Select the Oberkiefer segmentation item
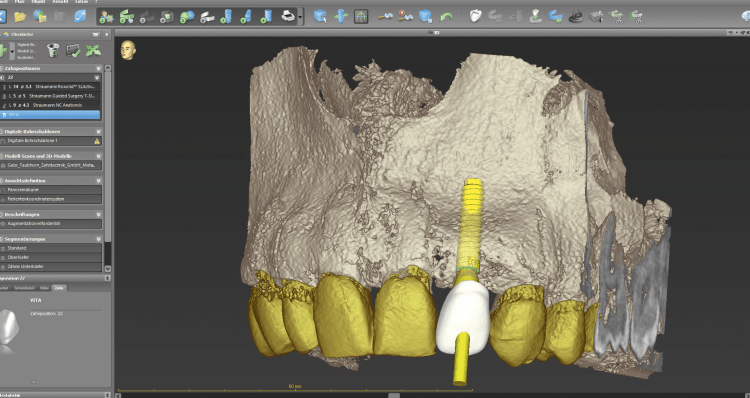The image size is (750, 398). coord(51,257)
